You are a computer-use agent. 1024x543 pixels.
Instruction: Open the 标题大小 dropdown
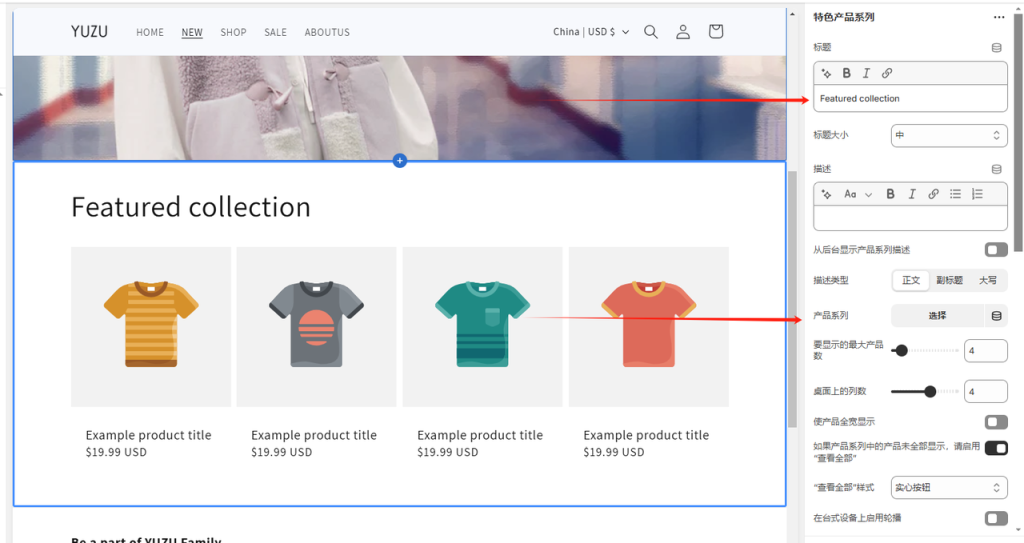coord(949,135)
